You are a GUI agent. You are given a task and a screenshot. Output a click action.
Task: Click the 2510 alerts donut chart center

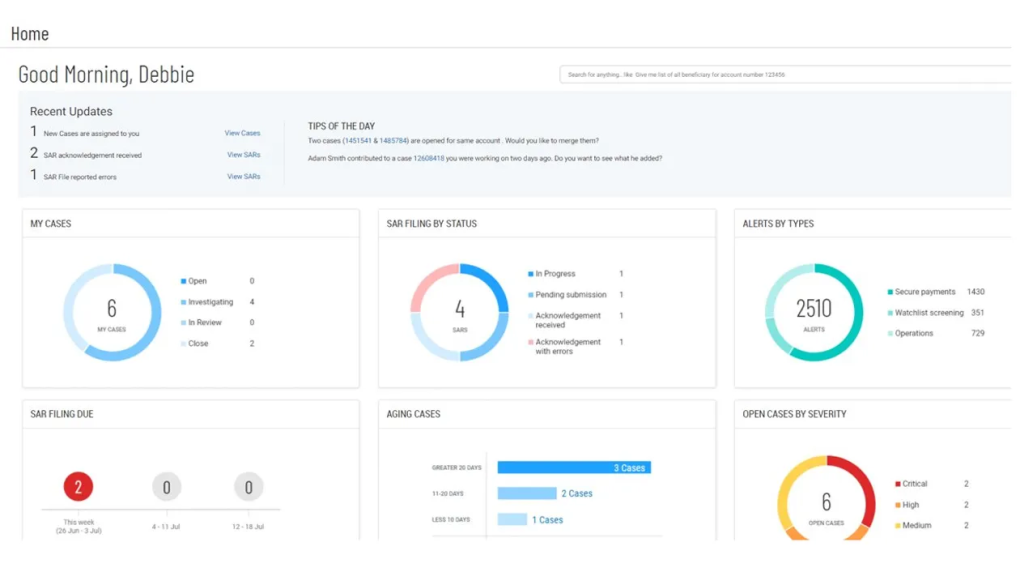click(814, 312)
